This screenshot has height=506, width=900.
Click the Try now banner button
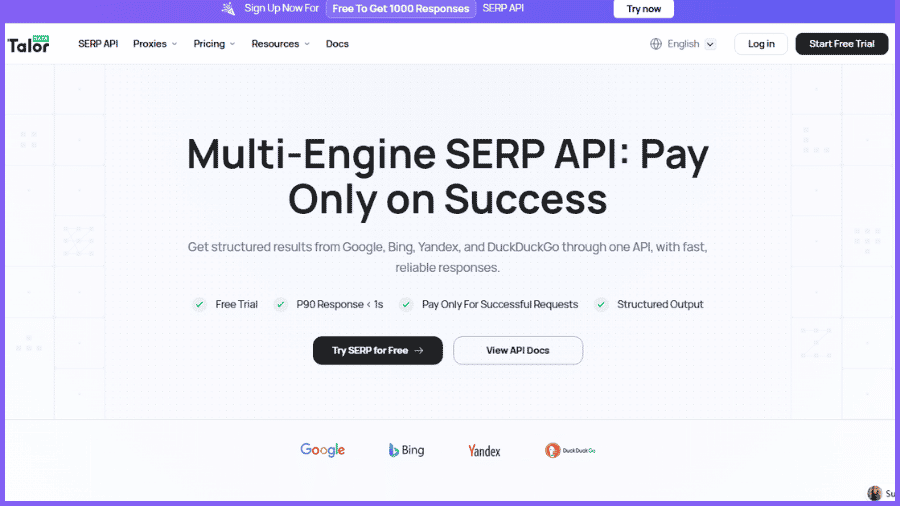point(643,9)
